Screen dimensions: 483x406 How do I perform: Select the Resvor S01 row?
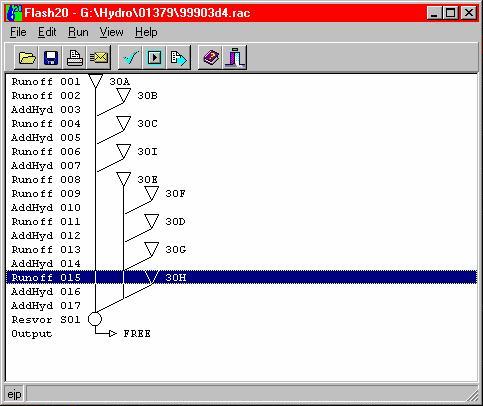[242, 319]
